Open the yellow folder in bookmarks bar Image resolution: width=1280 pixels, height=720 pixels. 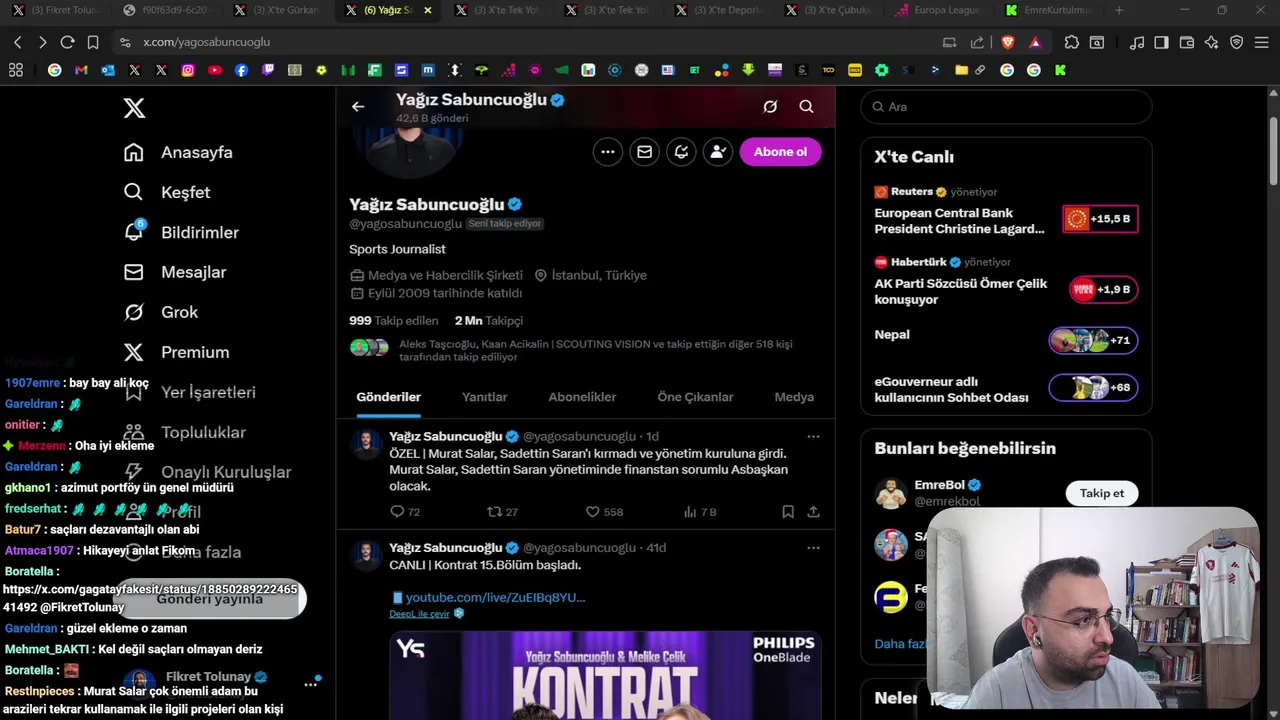pos(961,70)
